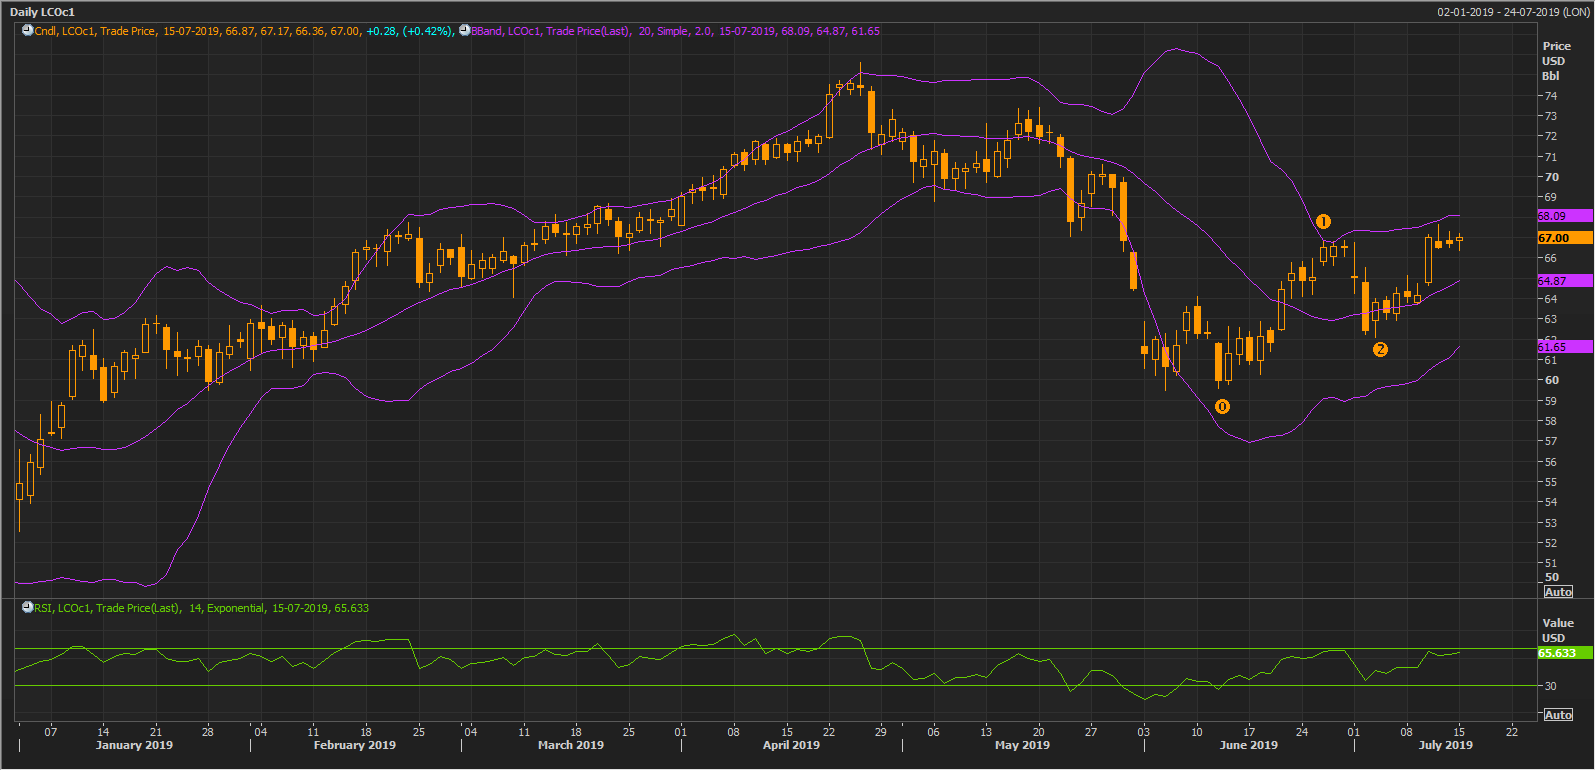Screen dimensions: 1596x771
Task: Select chart marker labeled 0
Action: point(1222,406)
